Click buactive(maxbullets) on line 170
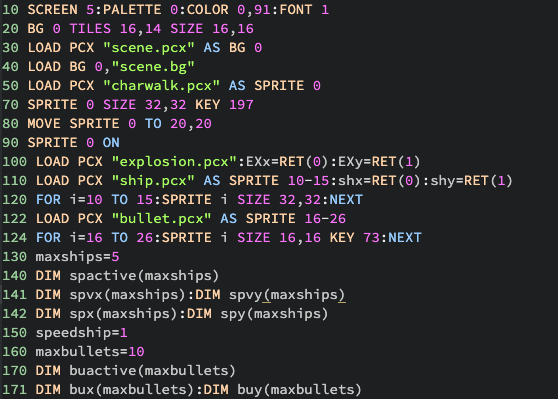This screenshot has width=558, height=399. coord(153,371)
